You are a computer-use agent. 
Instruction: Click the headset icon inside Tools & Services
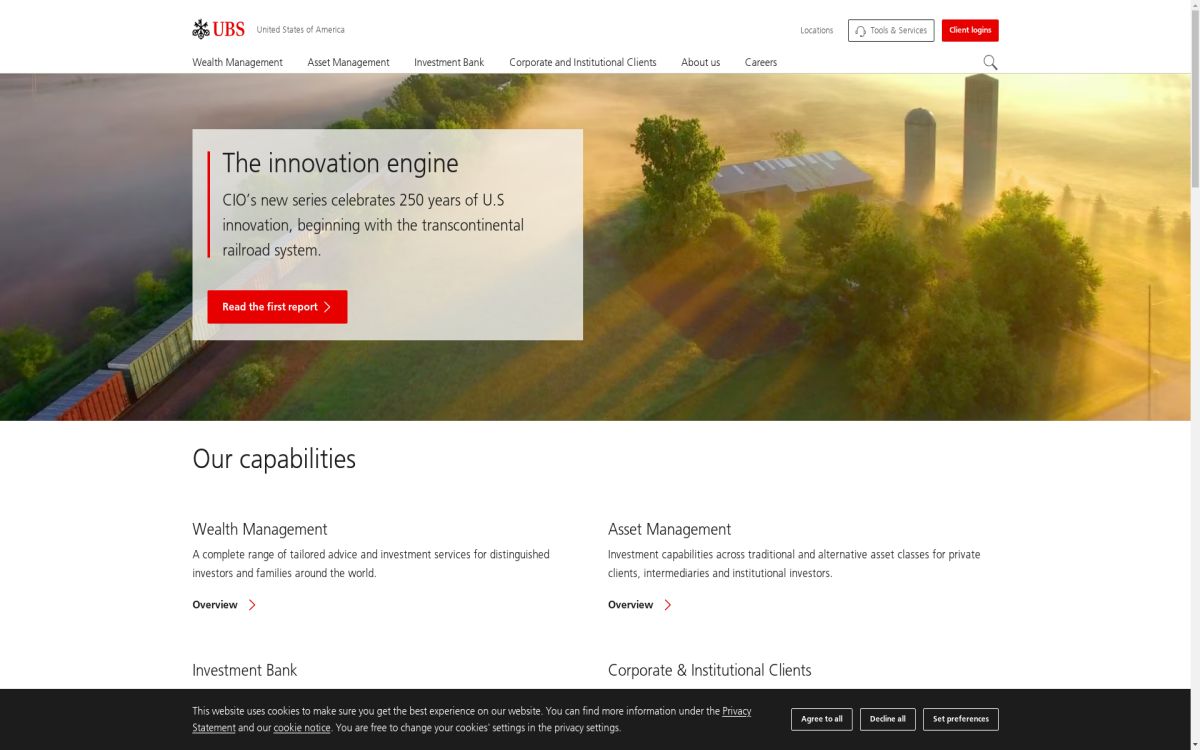pos(859,30)
